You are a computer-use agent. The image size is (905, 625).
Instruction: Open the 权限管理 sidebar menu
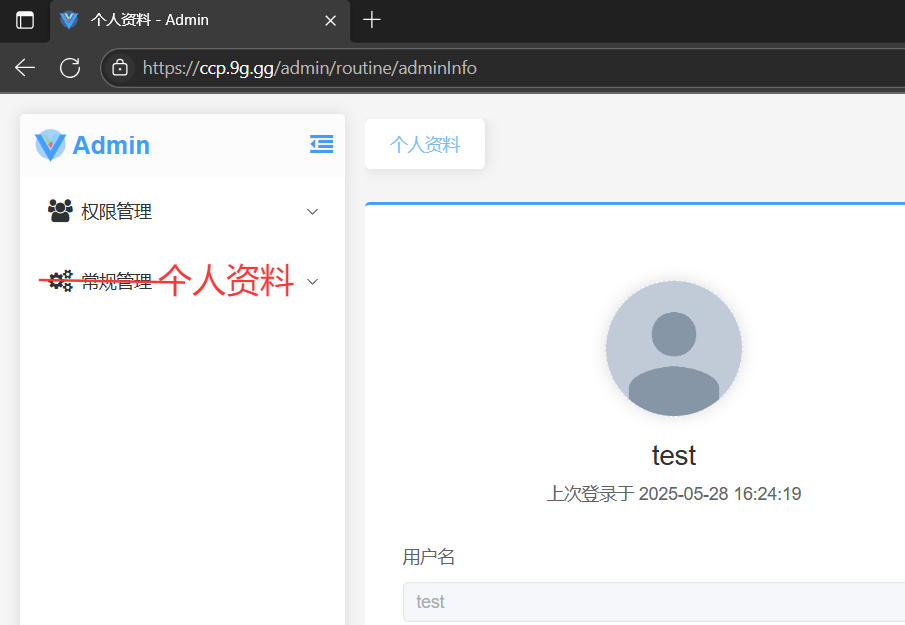182,212
